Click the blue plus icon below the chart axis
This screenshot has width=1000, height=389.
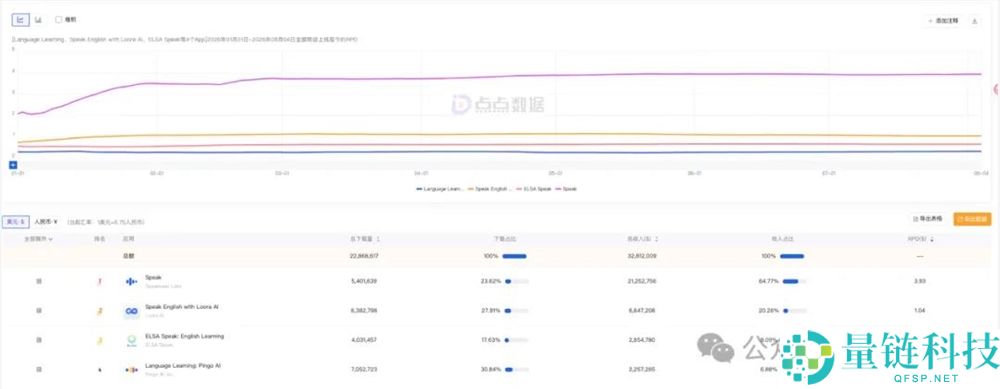point(13,165)
